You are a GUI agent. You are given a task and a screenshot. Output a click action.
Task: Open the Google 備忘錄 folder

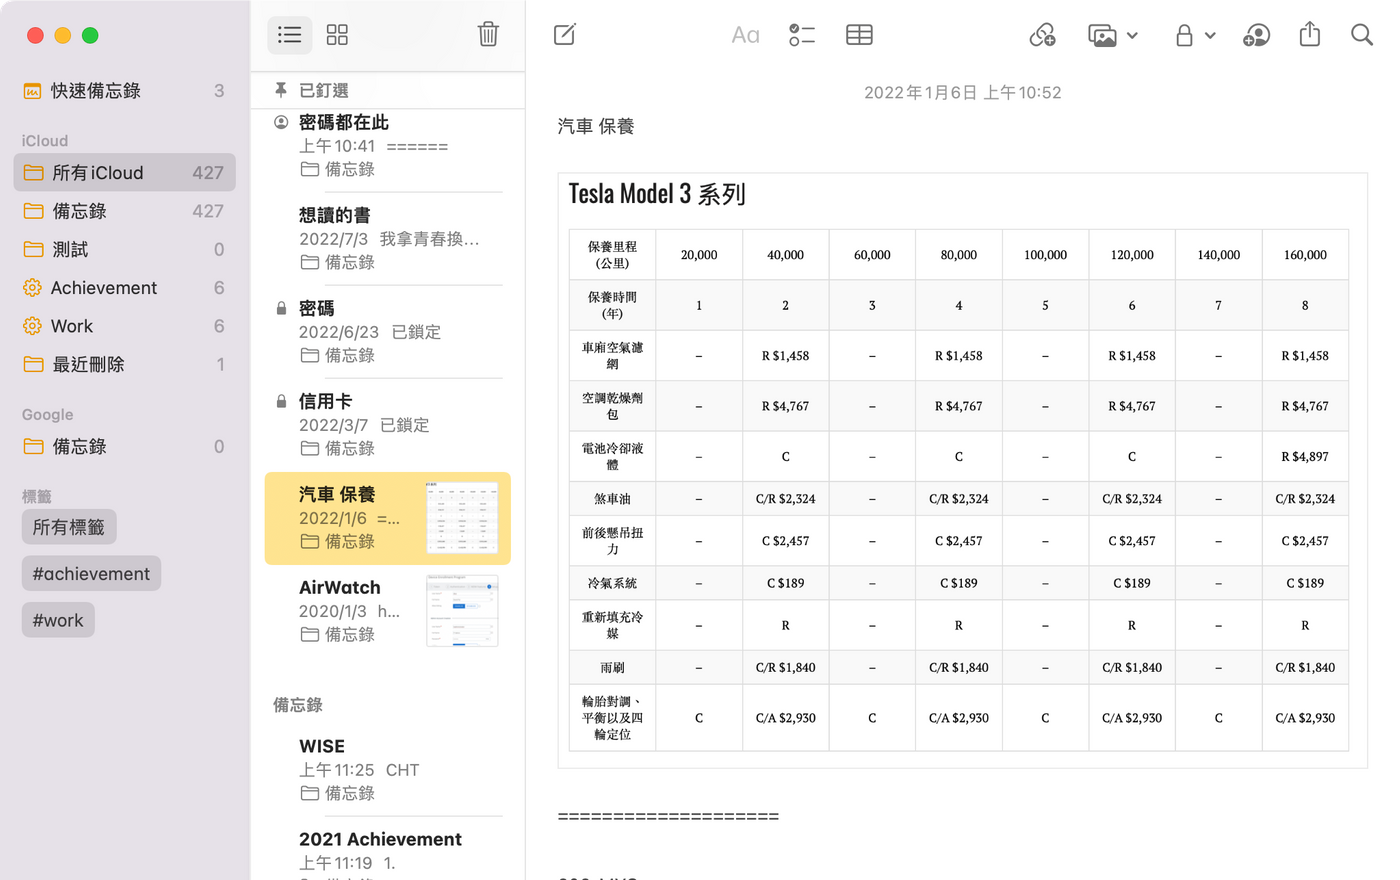[x=125, y=446]
